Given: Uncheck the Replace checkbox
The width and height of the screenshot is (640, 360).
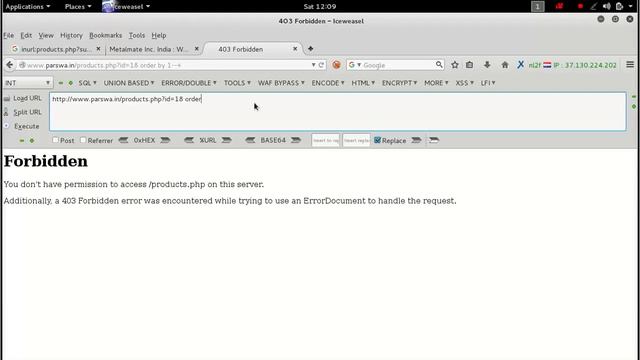Looking at the screenshot, I should [x=378, y=140].
